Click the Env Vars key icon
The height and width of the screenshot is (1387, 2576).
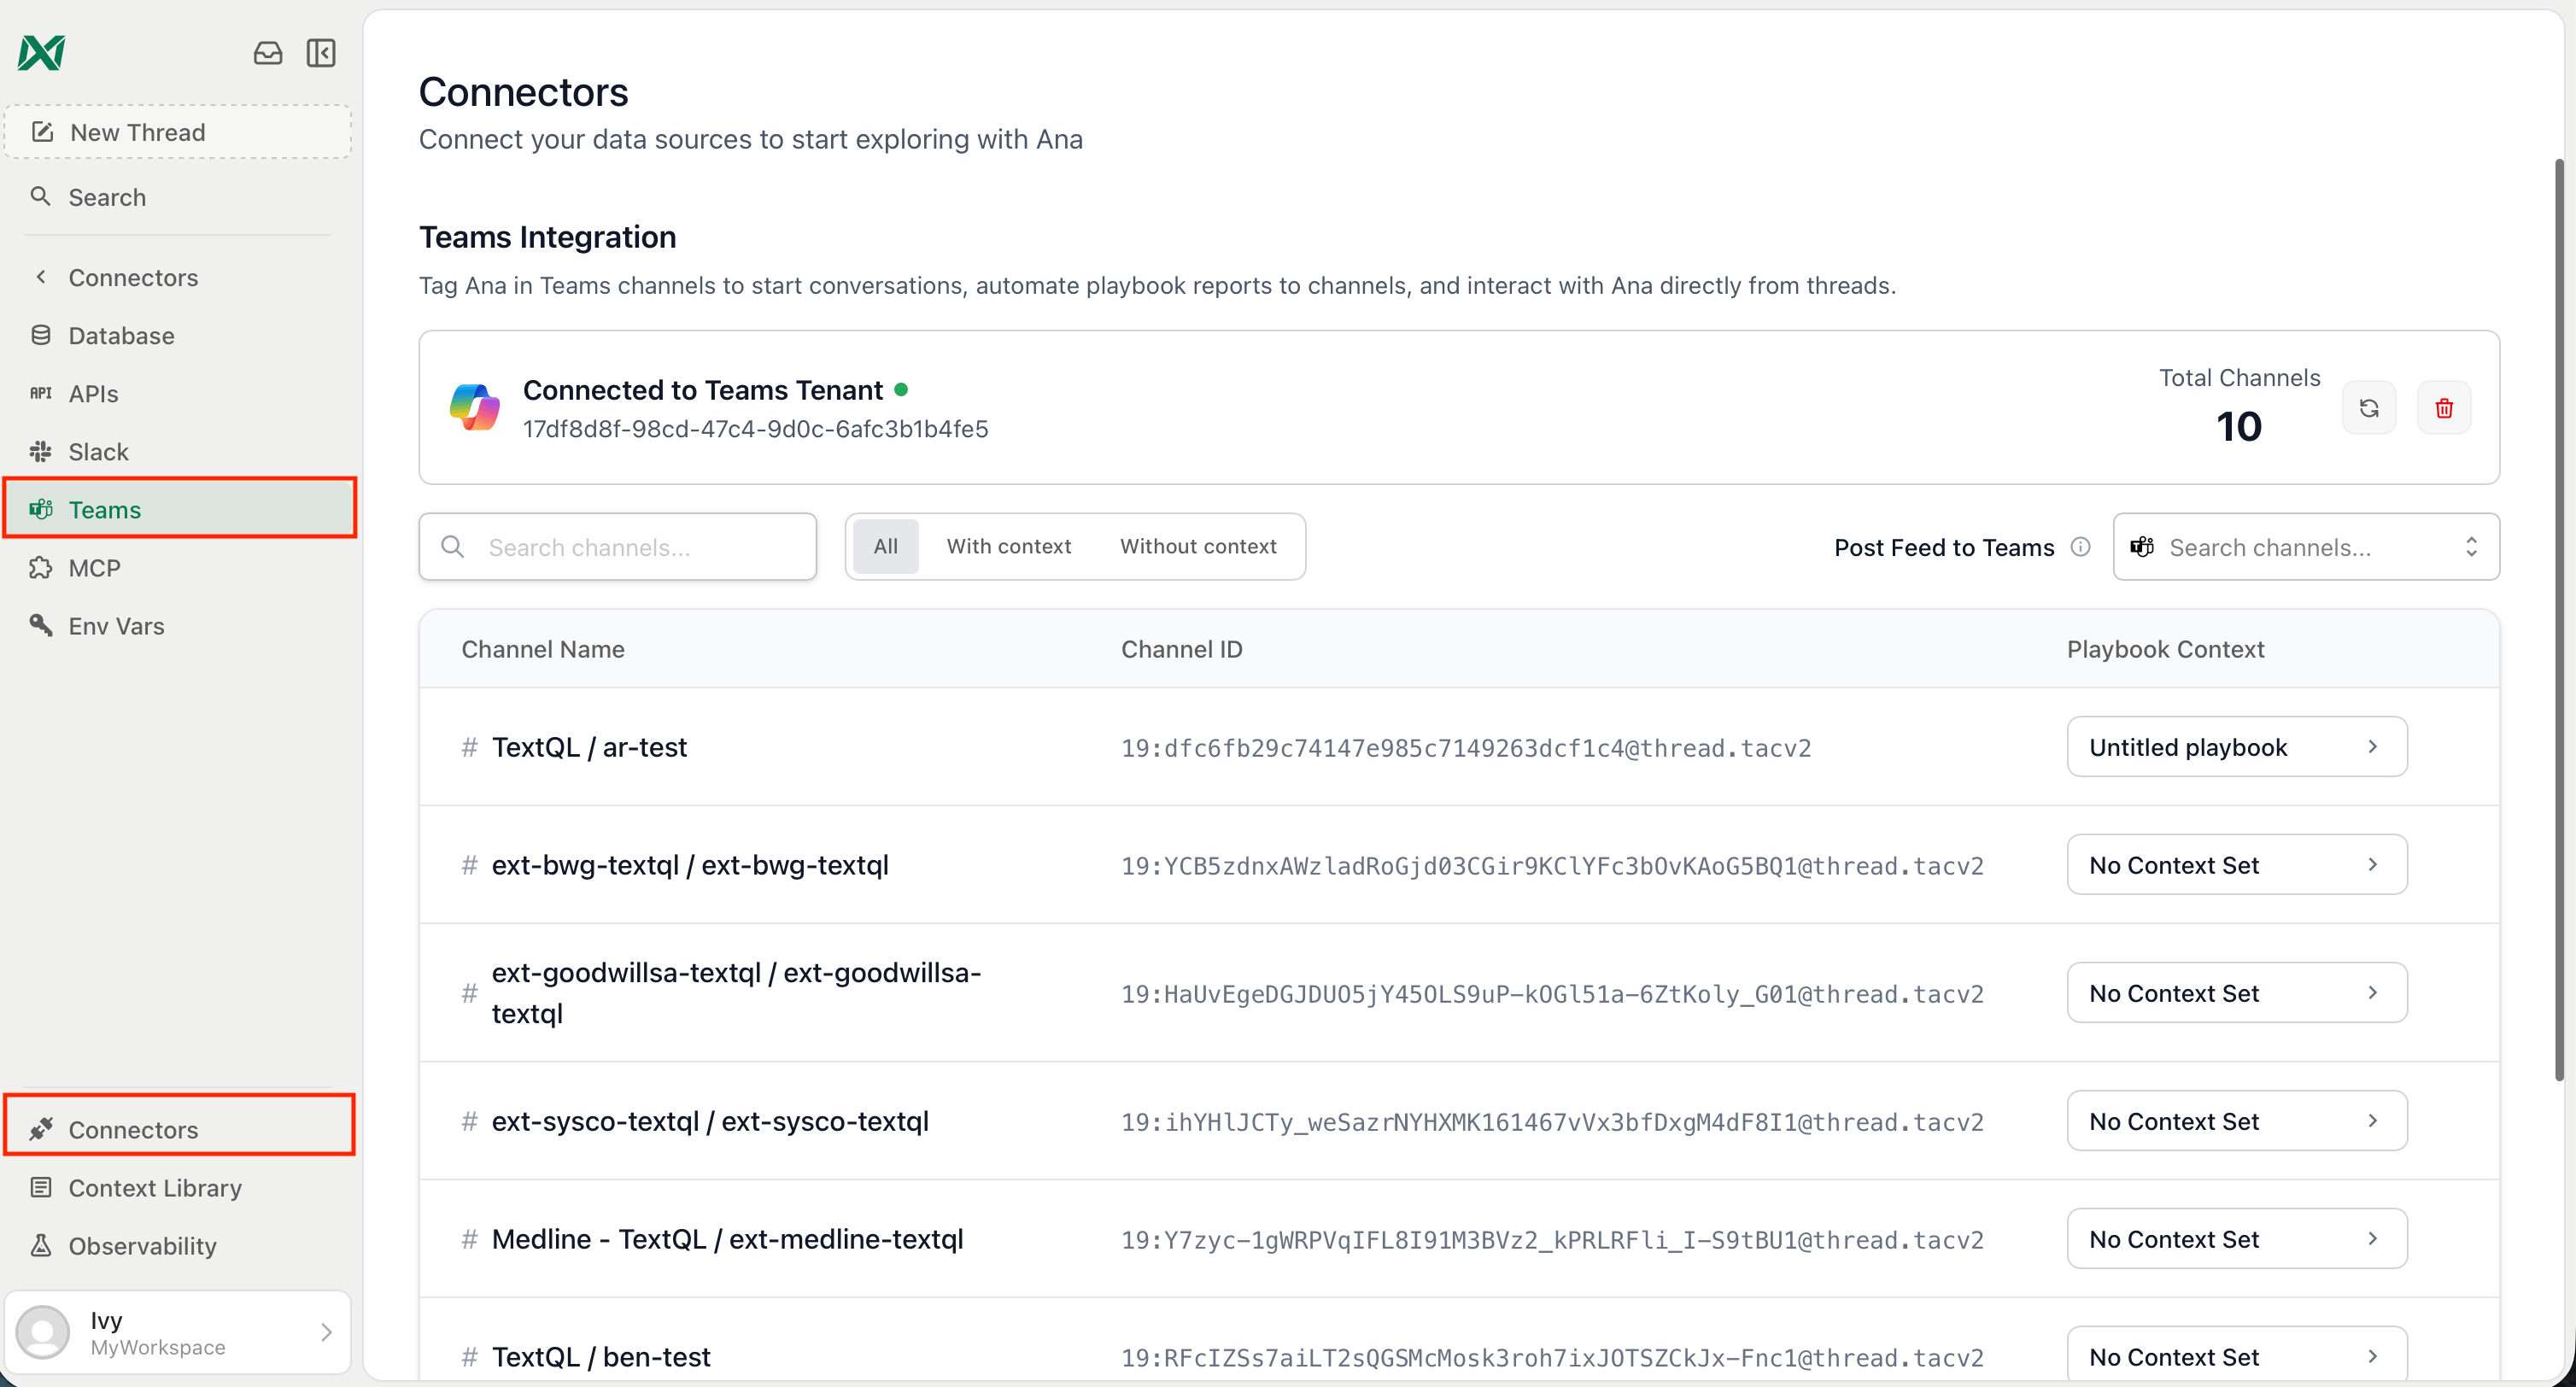[x=41, y=625]
